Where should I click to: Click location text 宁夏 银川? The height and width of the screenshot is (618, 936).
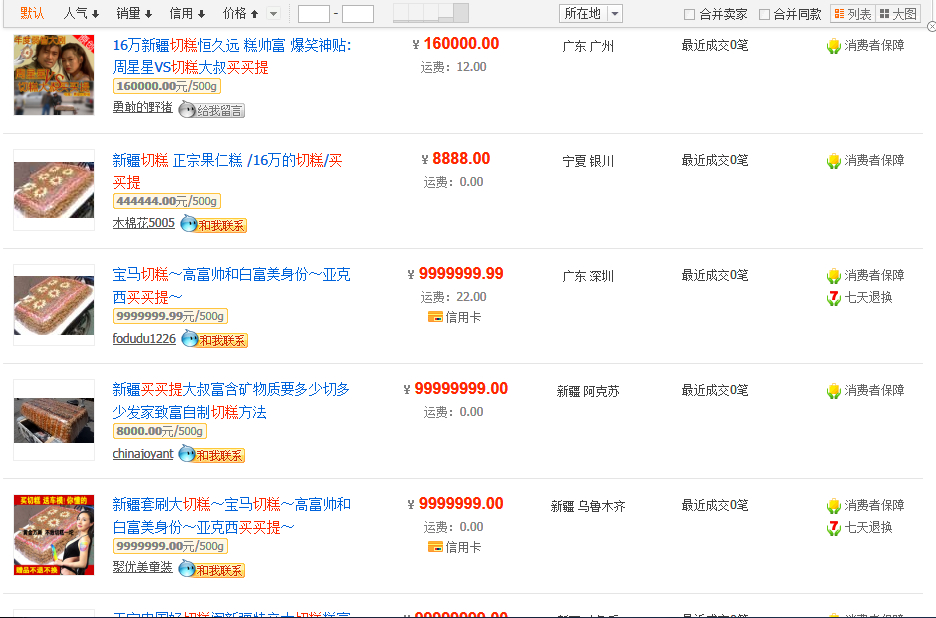(x=588, y=161)
